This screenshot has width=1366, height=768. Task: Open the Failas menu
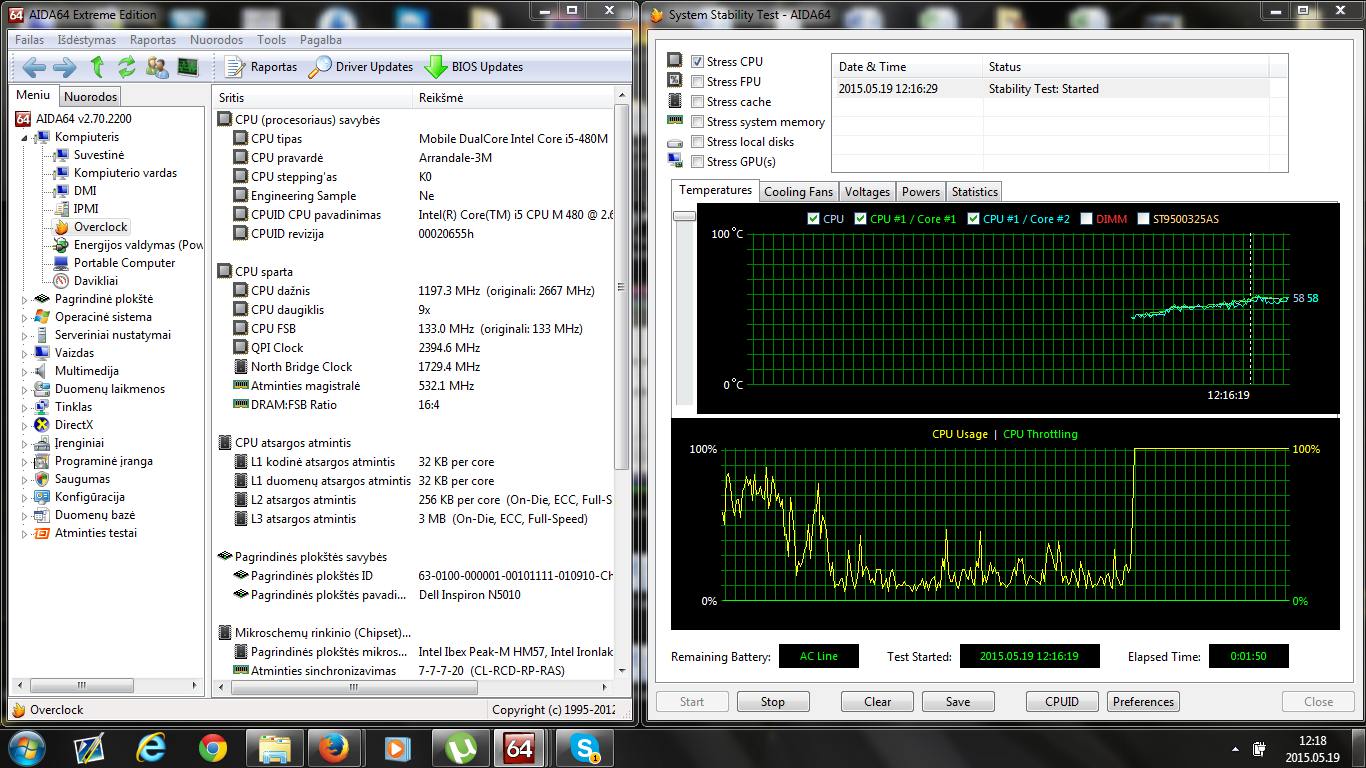click(x=29, y=40)
